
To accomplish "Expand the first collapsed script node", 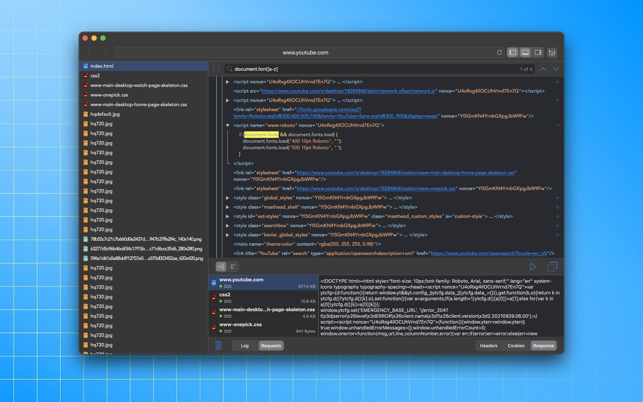I will [227, 82].
